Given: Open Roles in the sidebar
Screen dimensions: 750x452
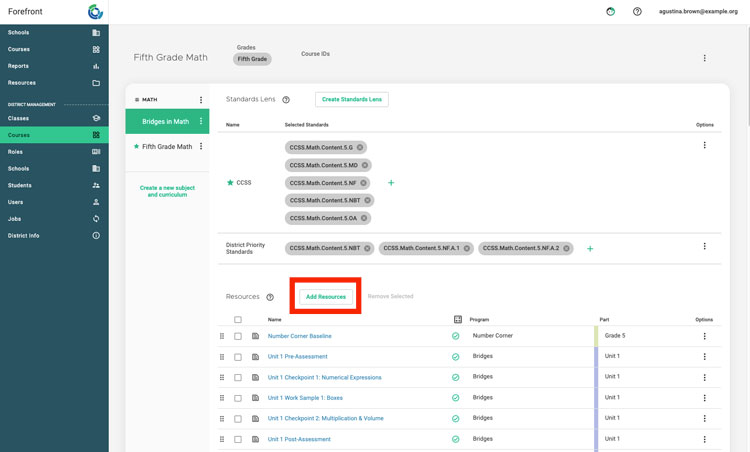Looking at the screenshot, I should coord(54,152).
